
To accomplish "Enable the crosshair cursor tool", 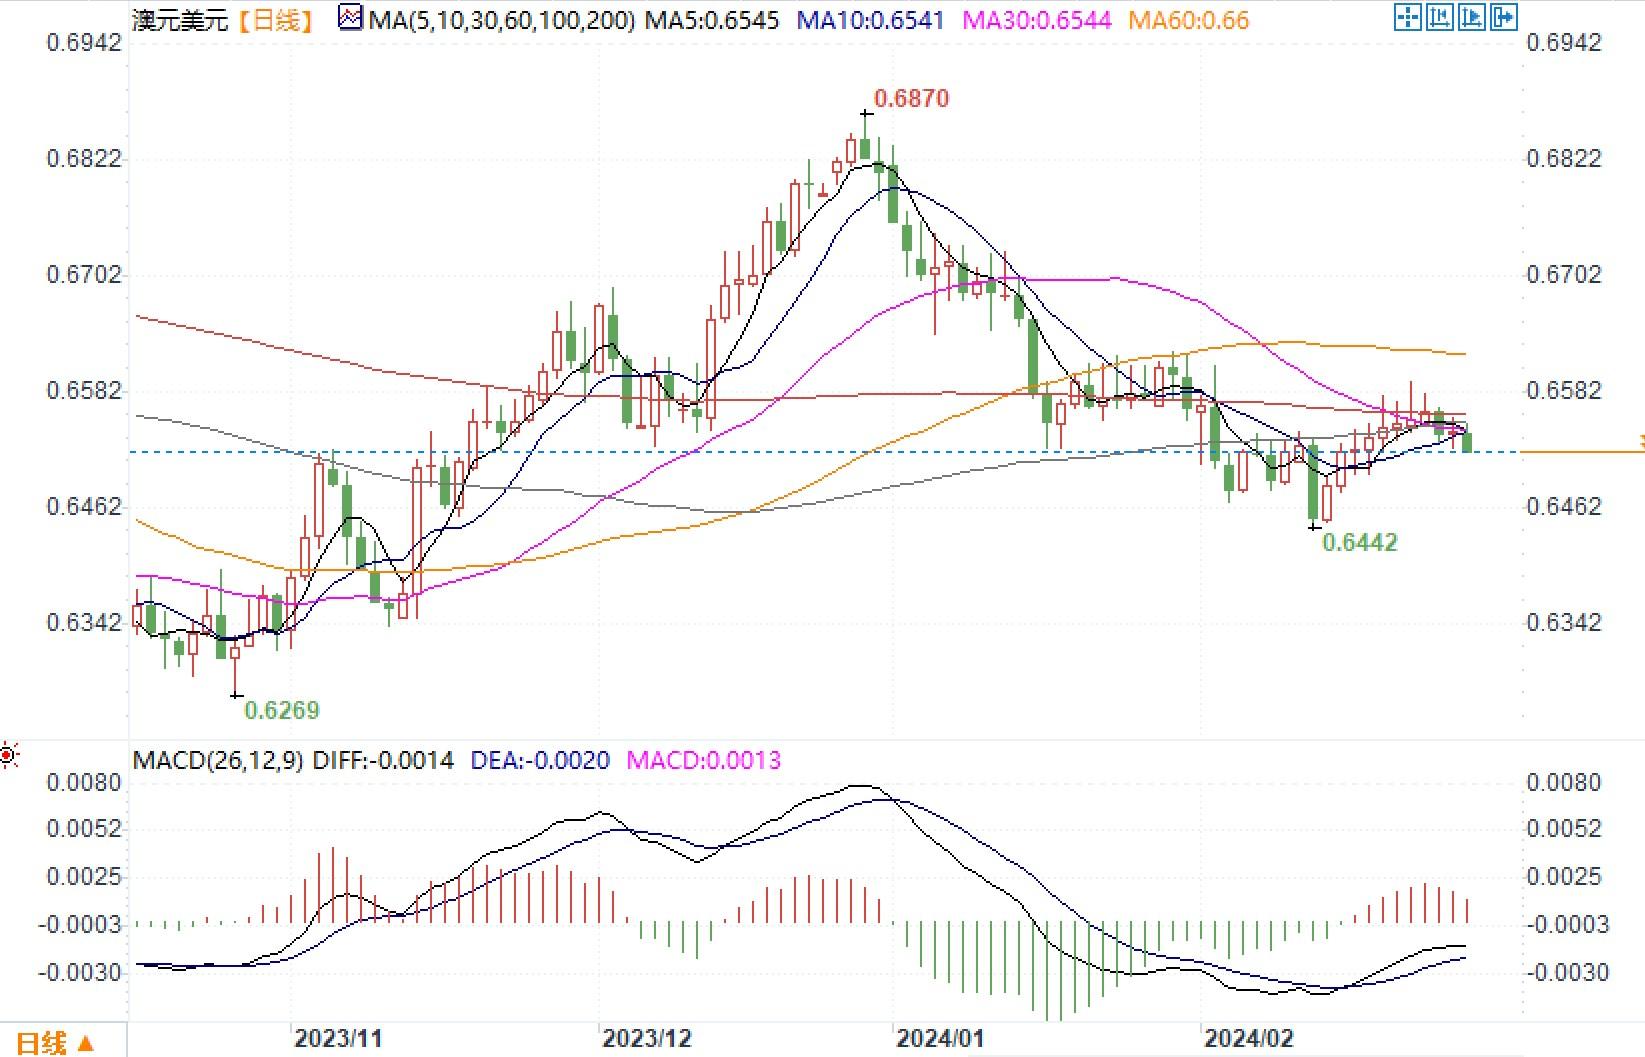I will click(x=1408, y=17).
